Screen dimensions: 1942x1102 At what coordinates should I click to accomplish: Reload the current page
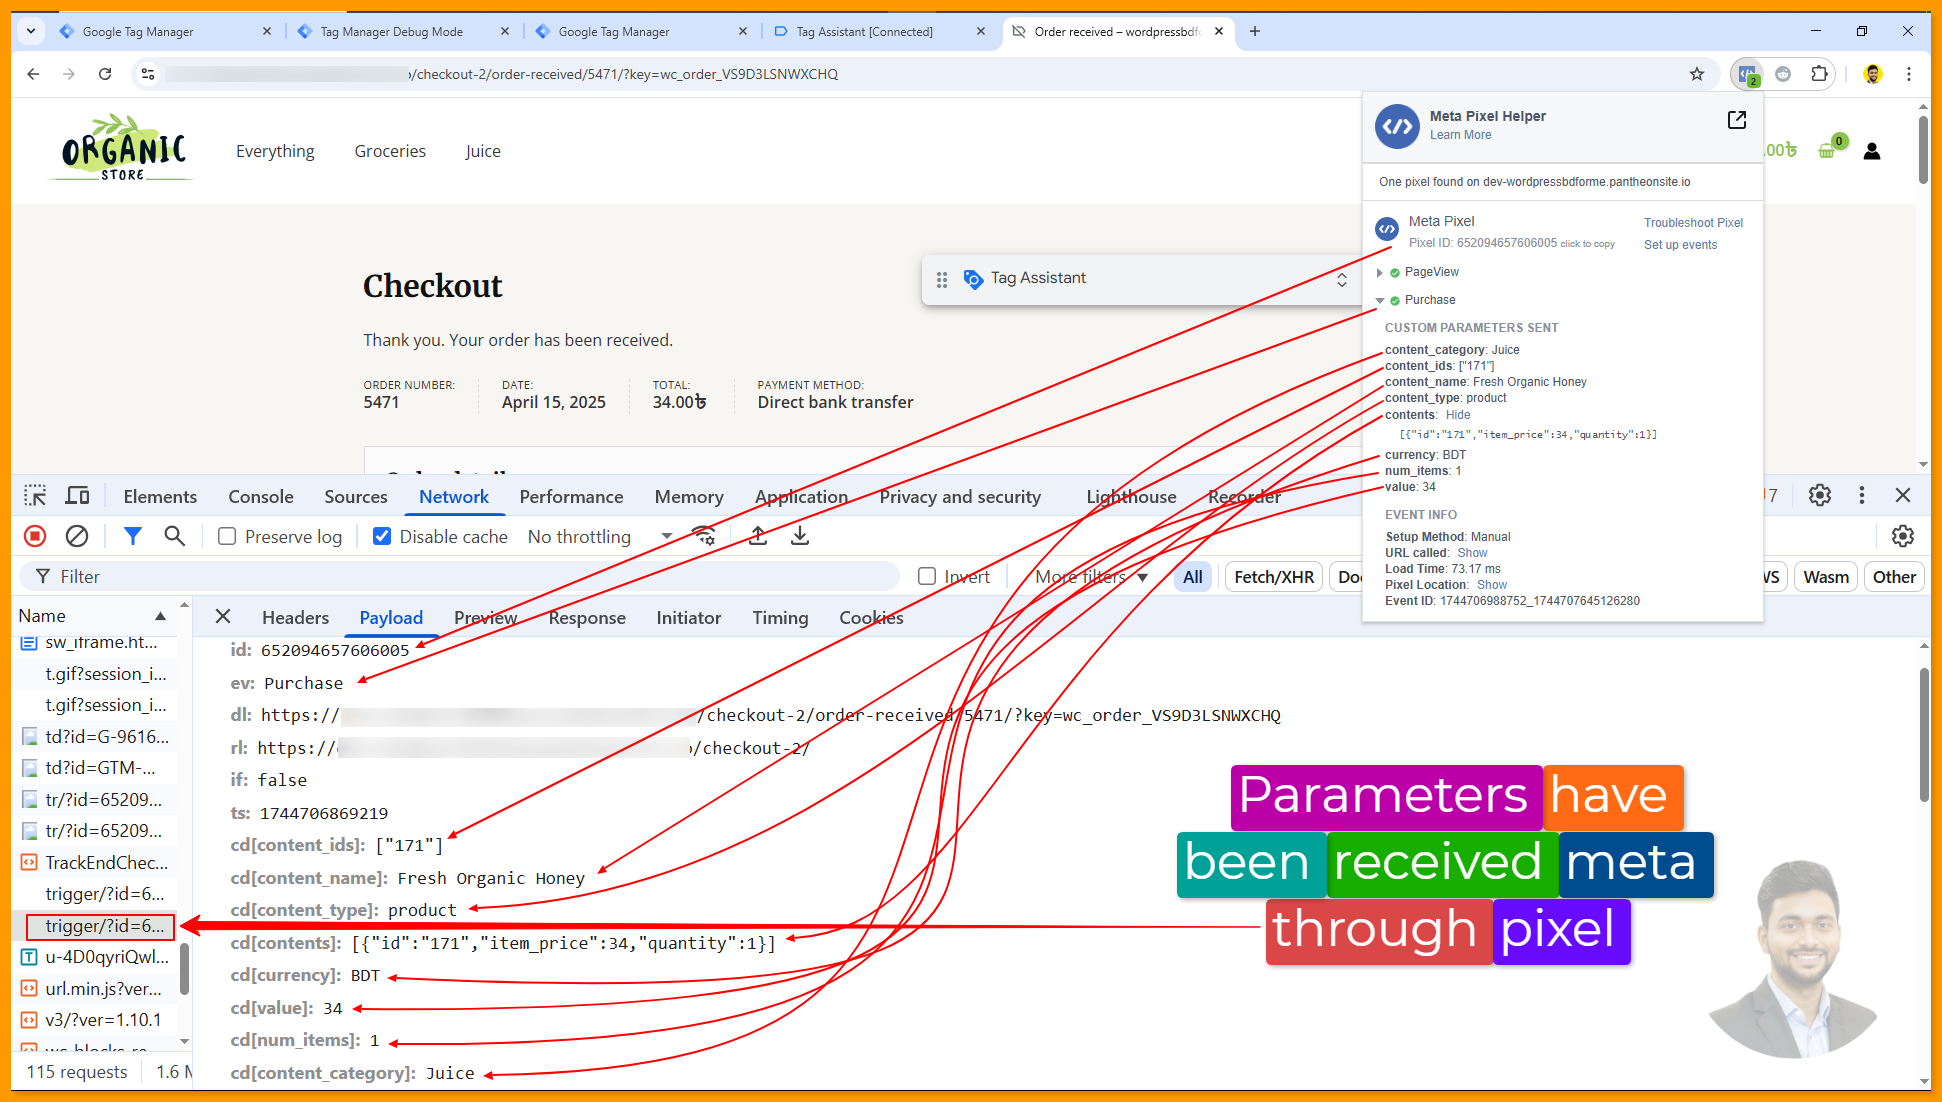[x=105, y=74]
